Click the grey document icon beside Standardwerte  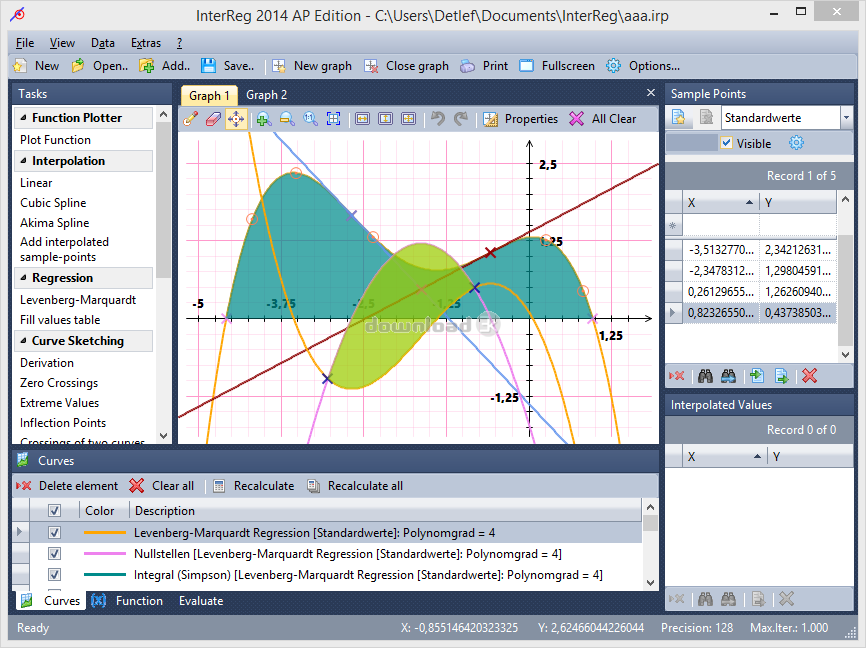pyautogui.click(x=706, y=117)
